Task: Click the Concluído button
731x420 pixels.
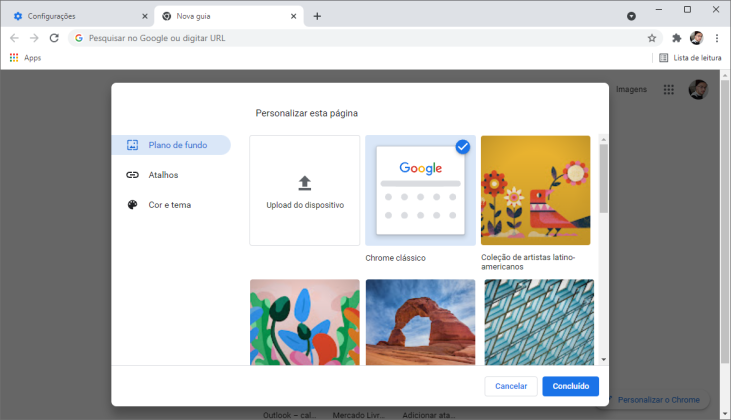Action: [571, 386]
